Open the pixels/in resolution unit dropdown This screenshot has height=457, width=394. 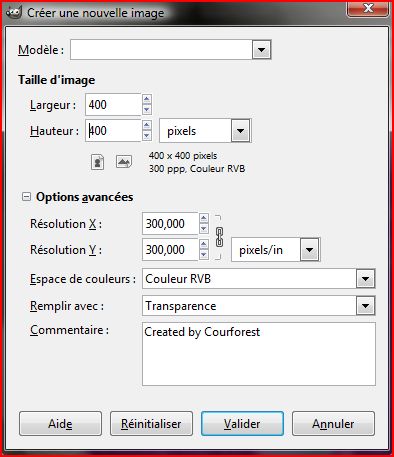309,250
